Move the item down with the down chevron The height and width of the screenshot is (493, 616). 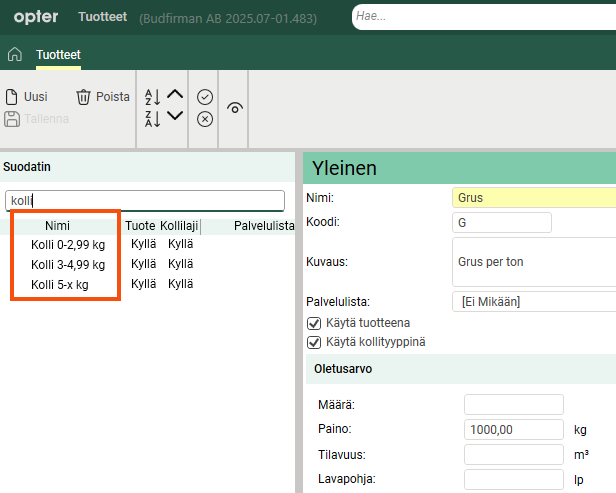(x=175, y=116)
